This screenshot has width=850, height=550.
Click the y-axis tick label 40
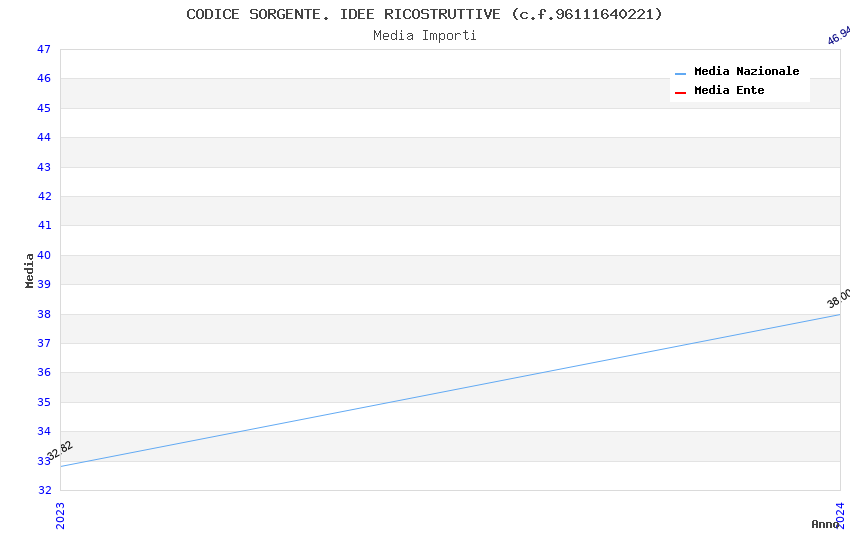coord(44,255)
